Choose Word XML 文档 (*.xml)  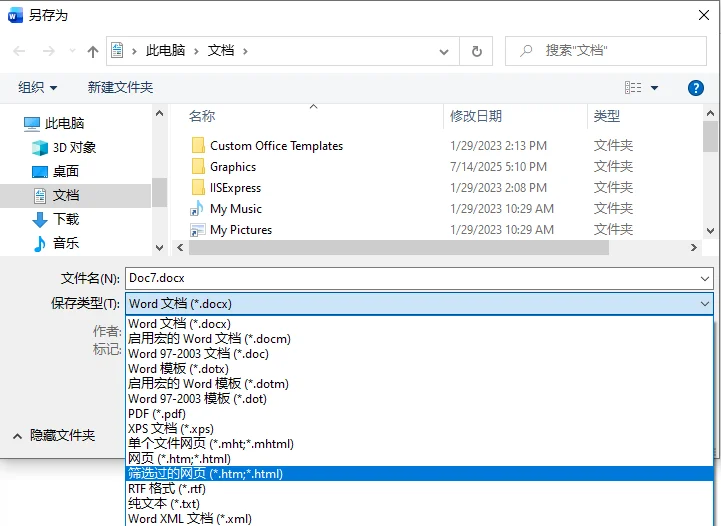(x=419, y=519)
